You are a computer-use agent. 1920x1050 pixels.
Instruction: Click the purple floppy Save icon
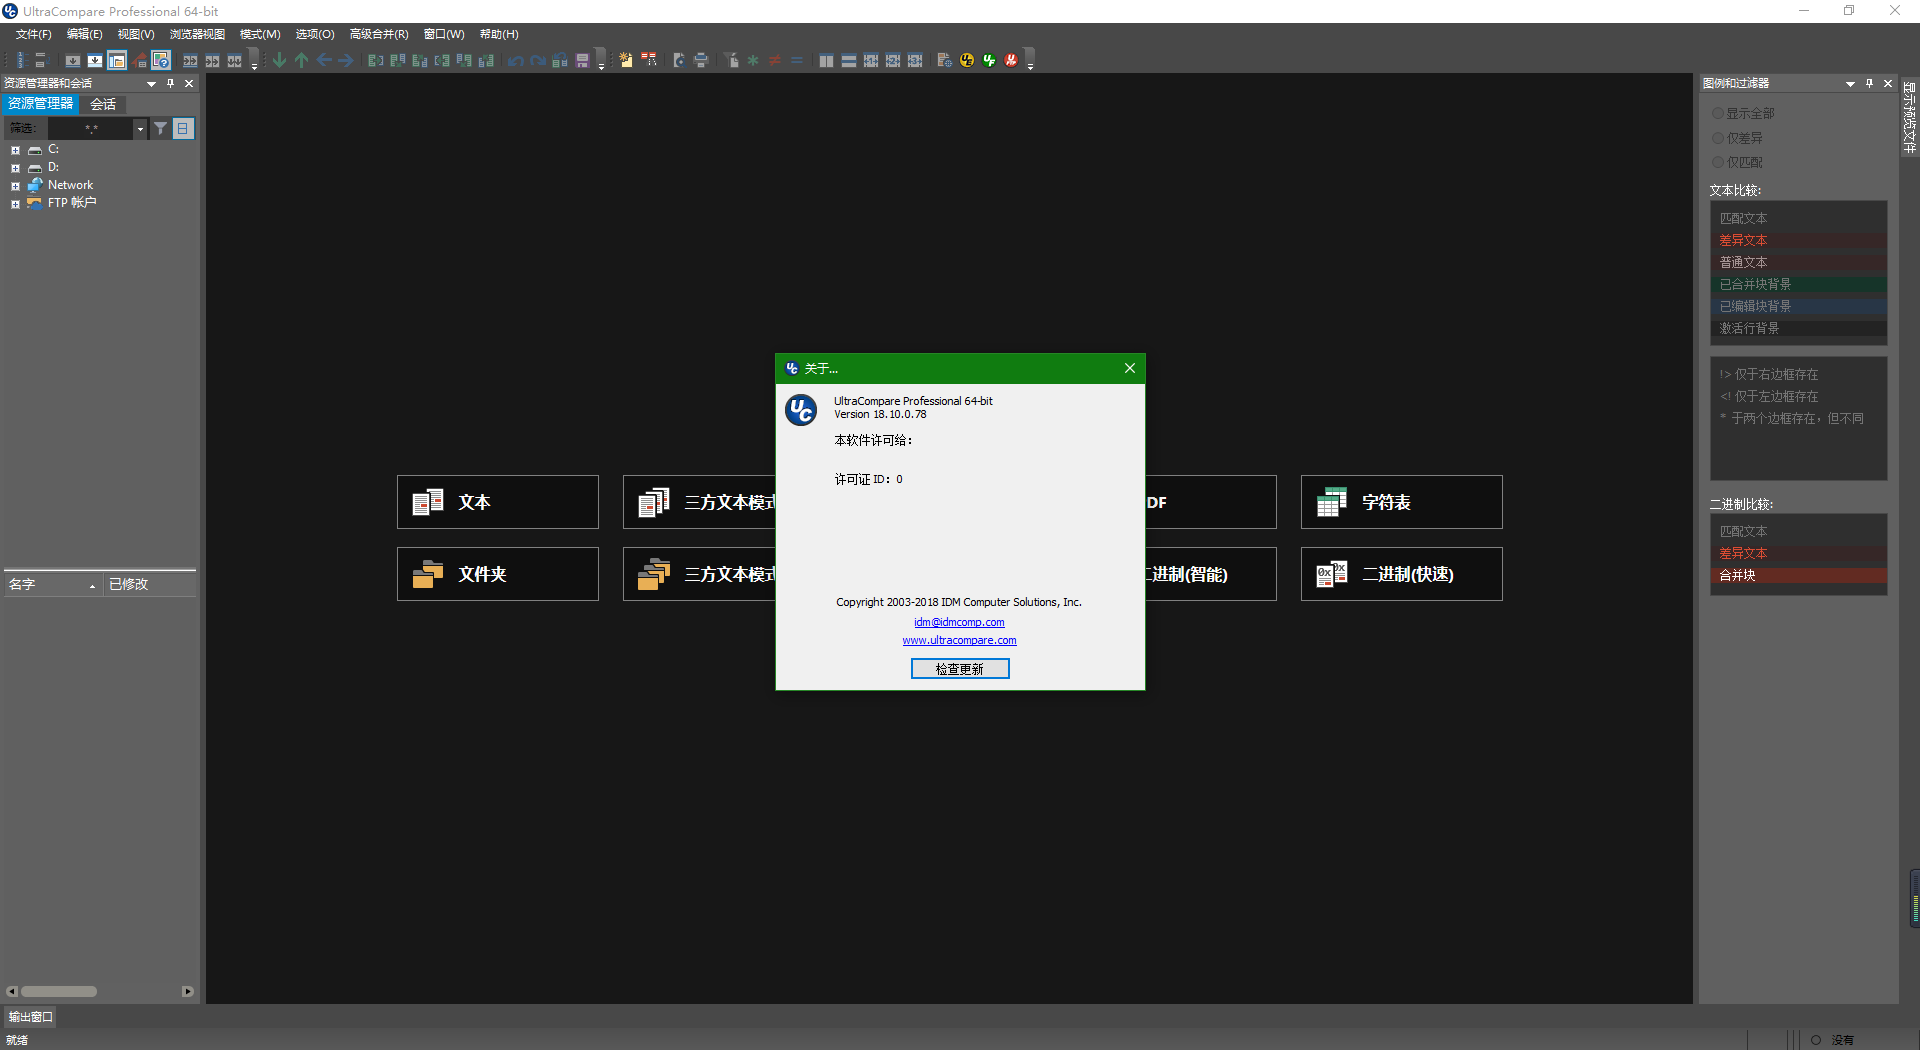pyautogui.click(x=582, y=60)
